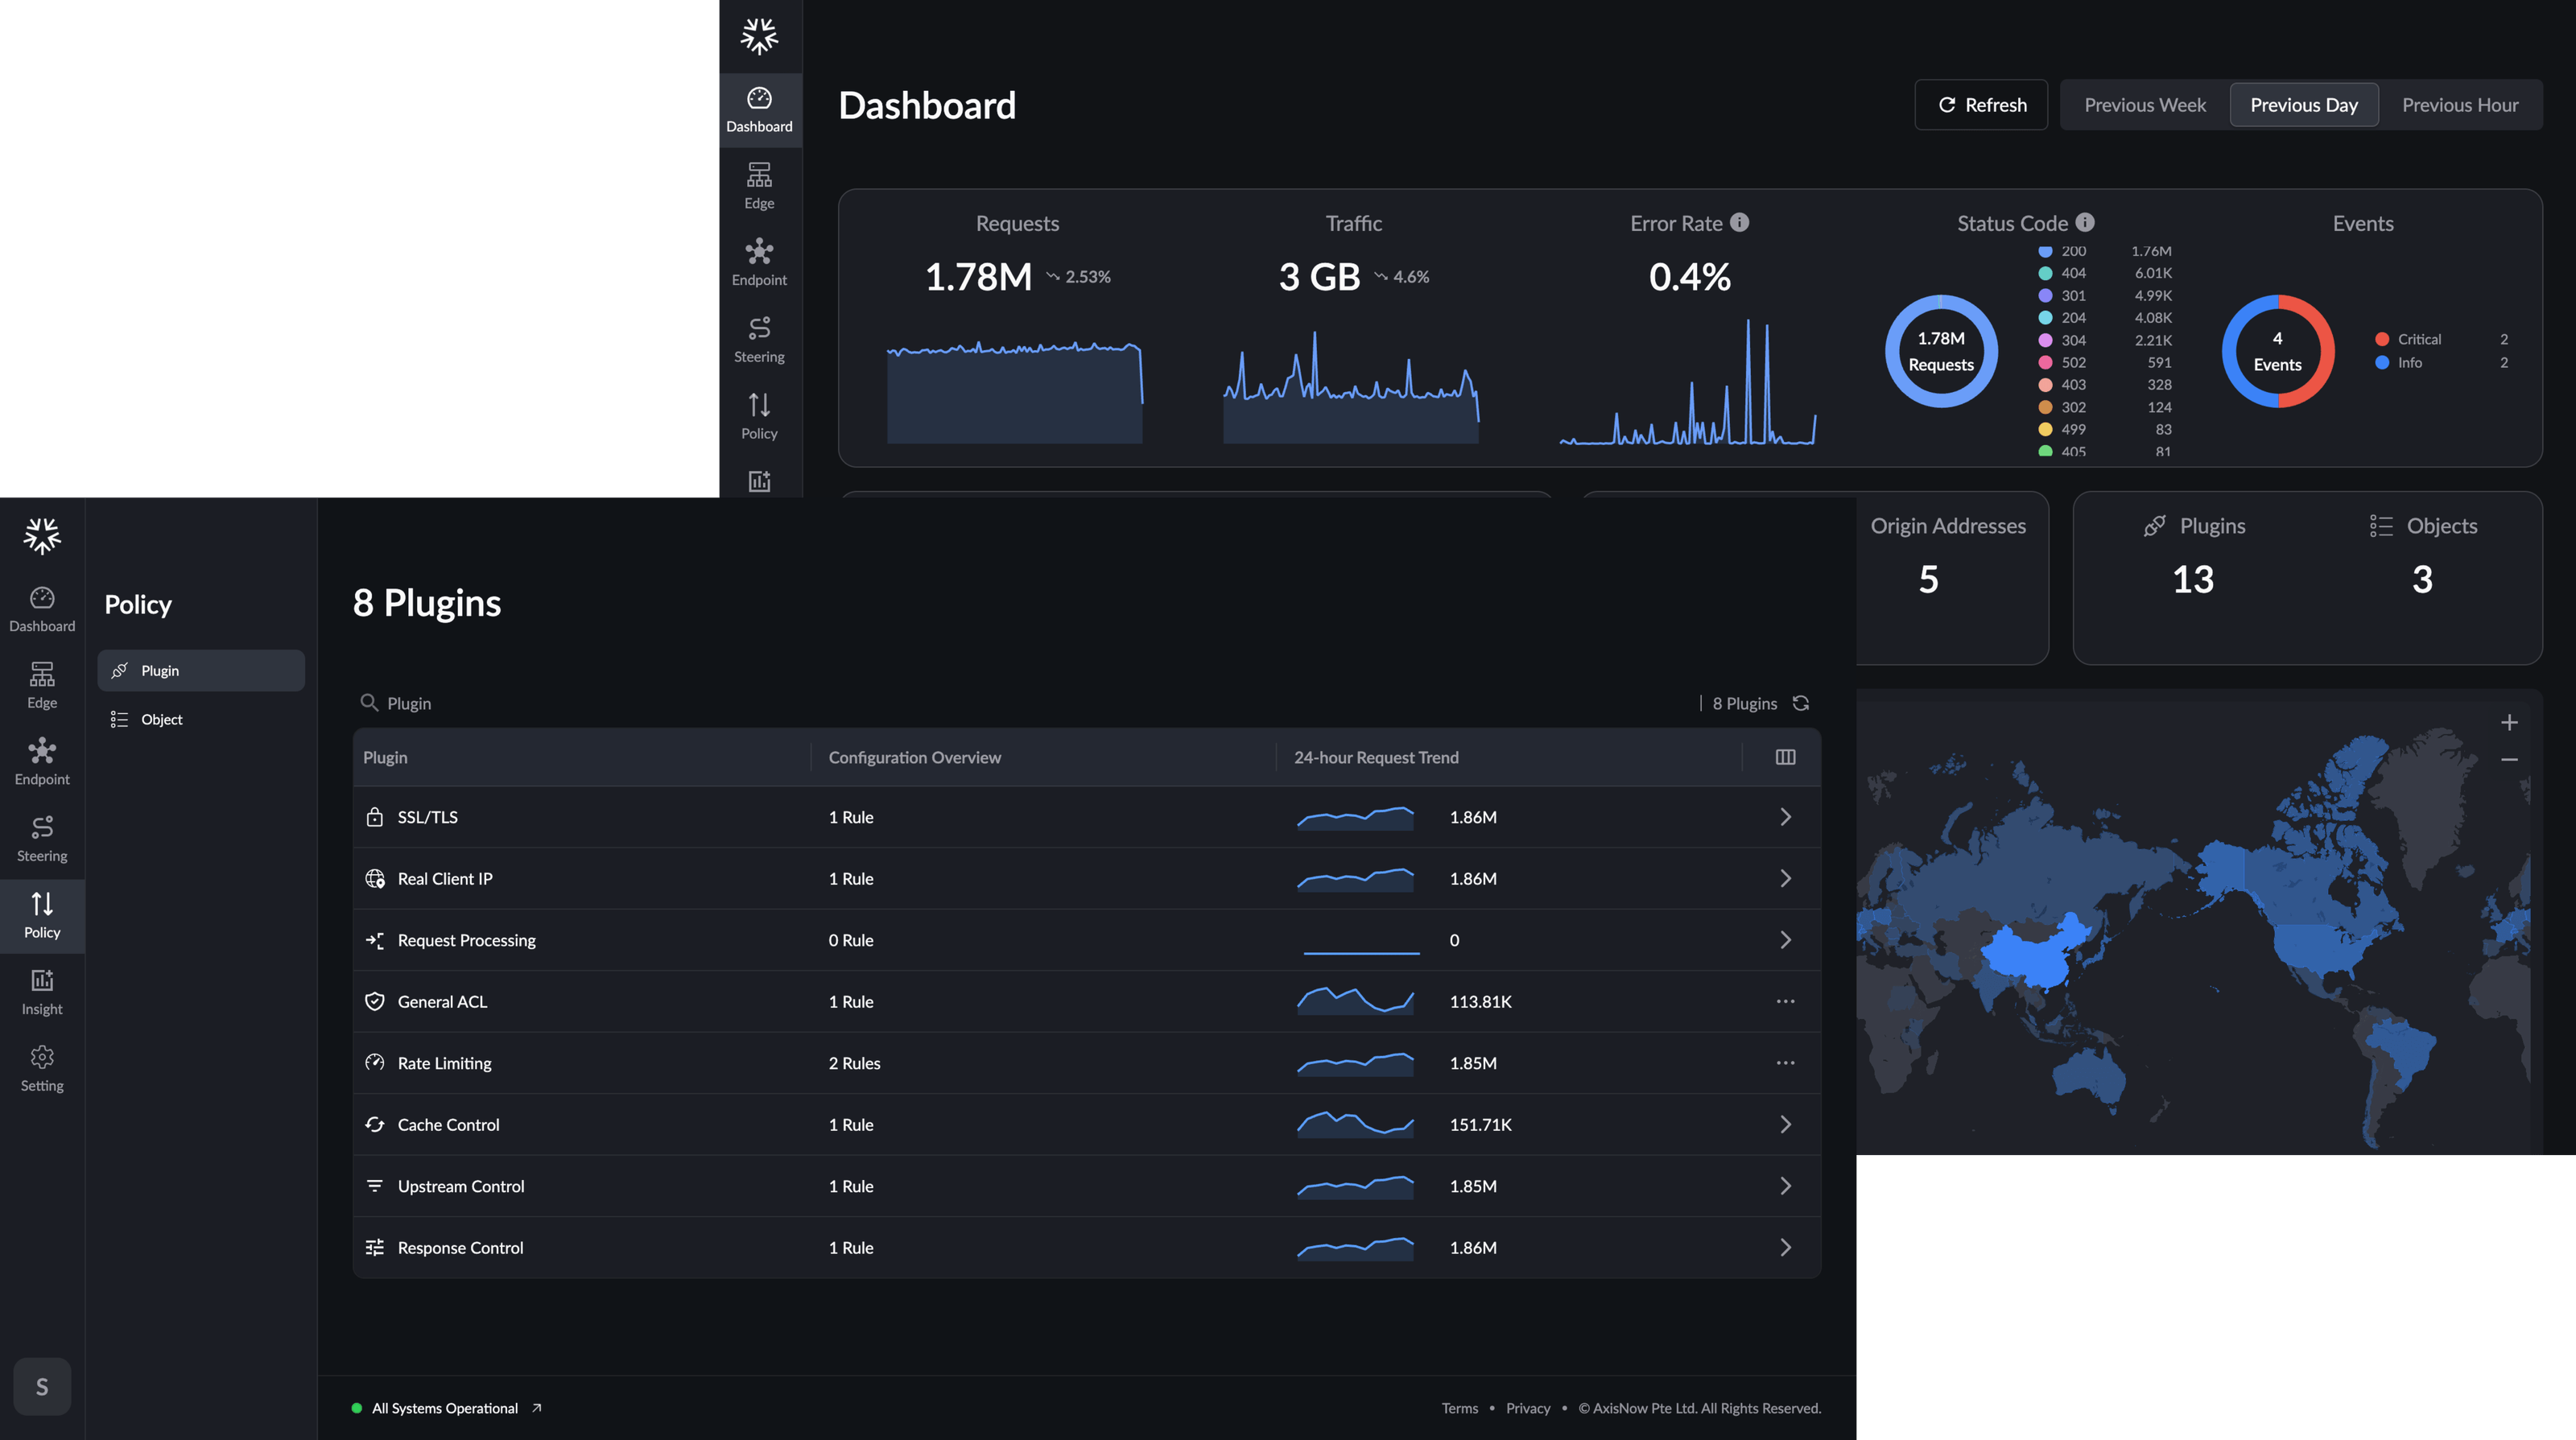Image resolution: width=2576 pixels, height=1440 pixels.
Task: Open the All Systems Operational status link
Action: (446, 1408)
